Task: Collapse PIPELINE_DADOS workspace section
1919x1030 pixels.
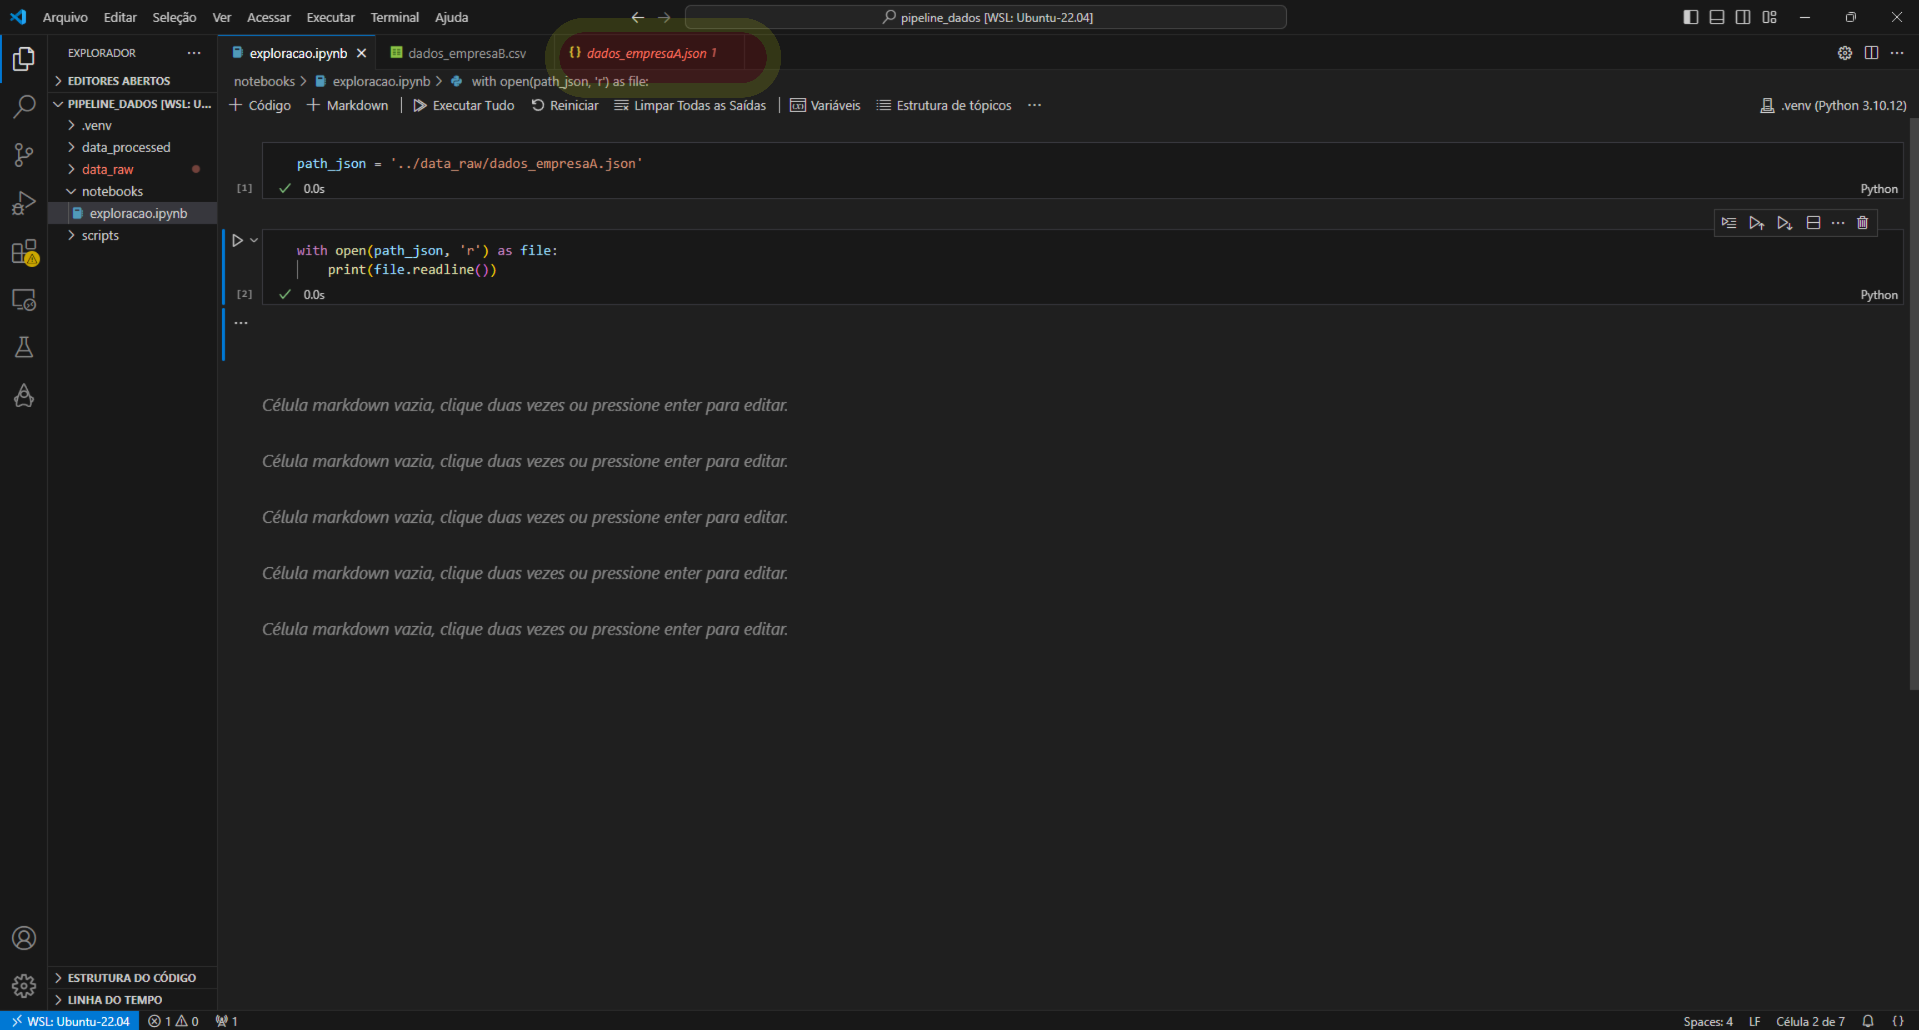Action: click(x=132, y=104)
